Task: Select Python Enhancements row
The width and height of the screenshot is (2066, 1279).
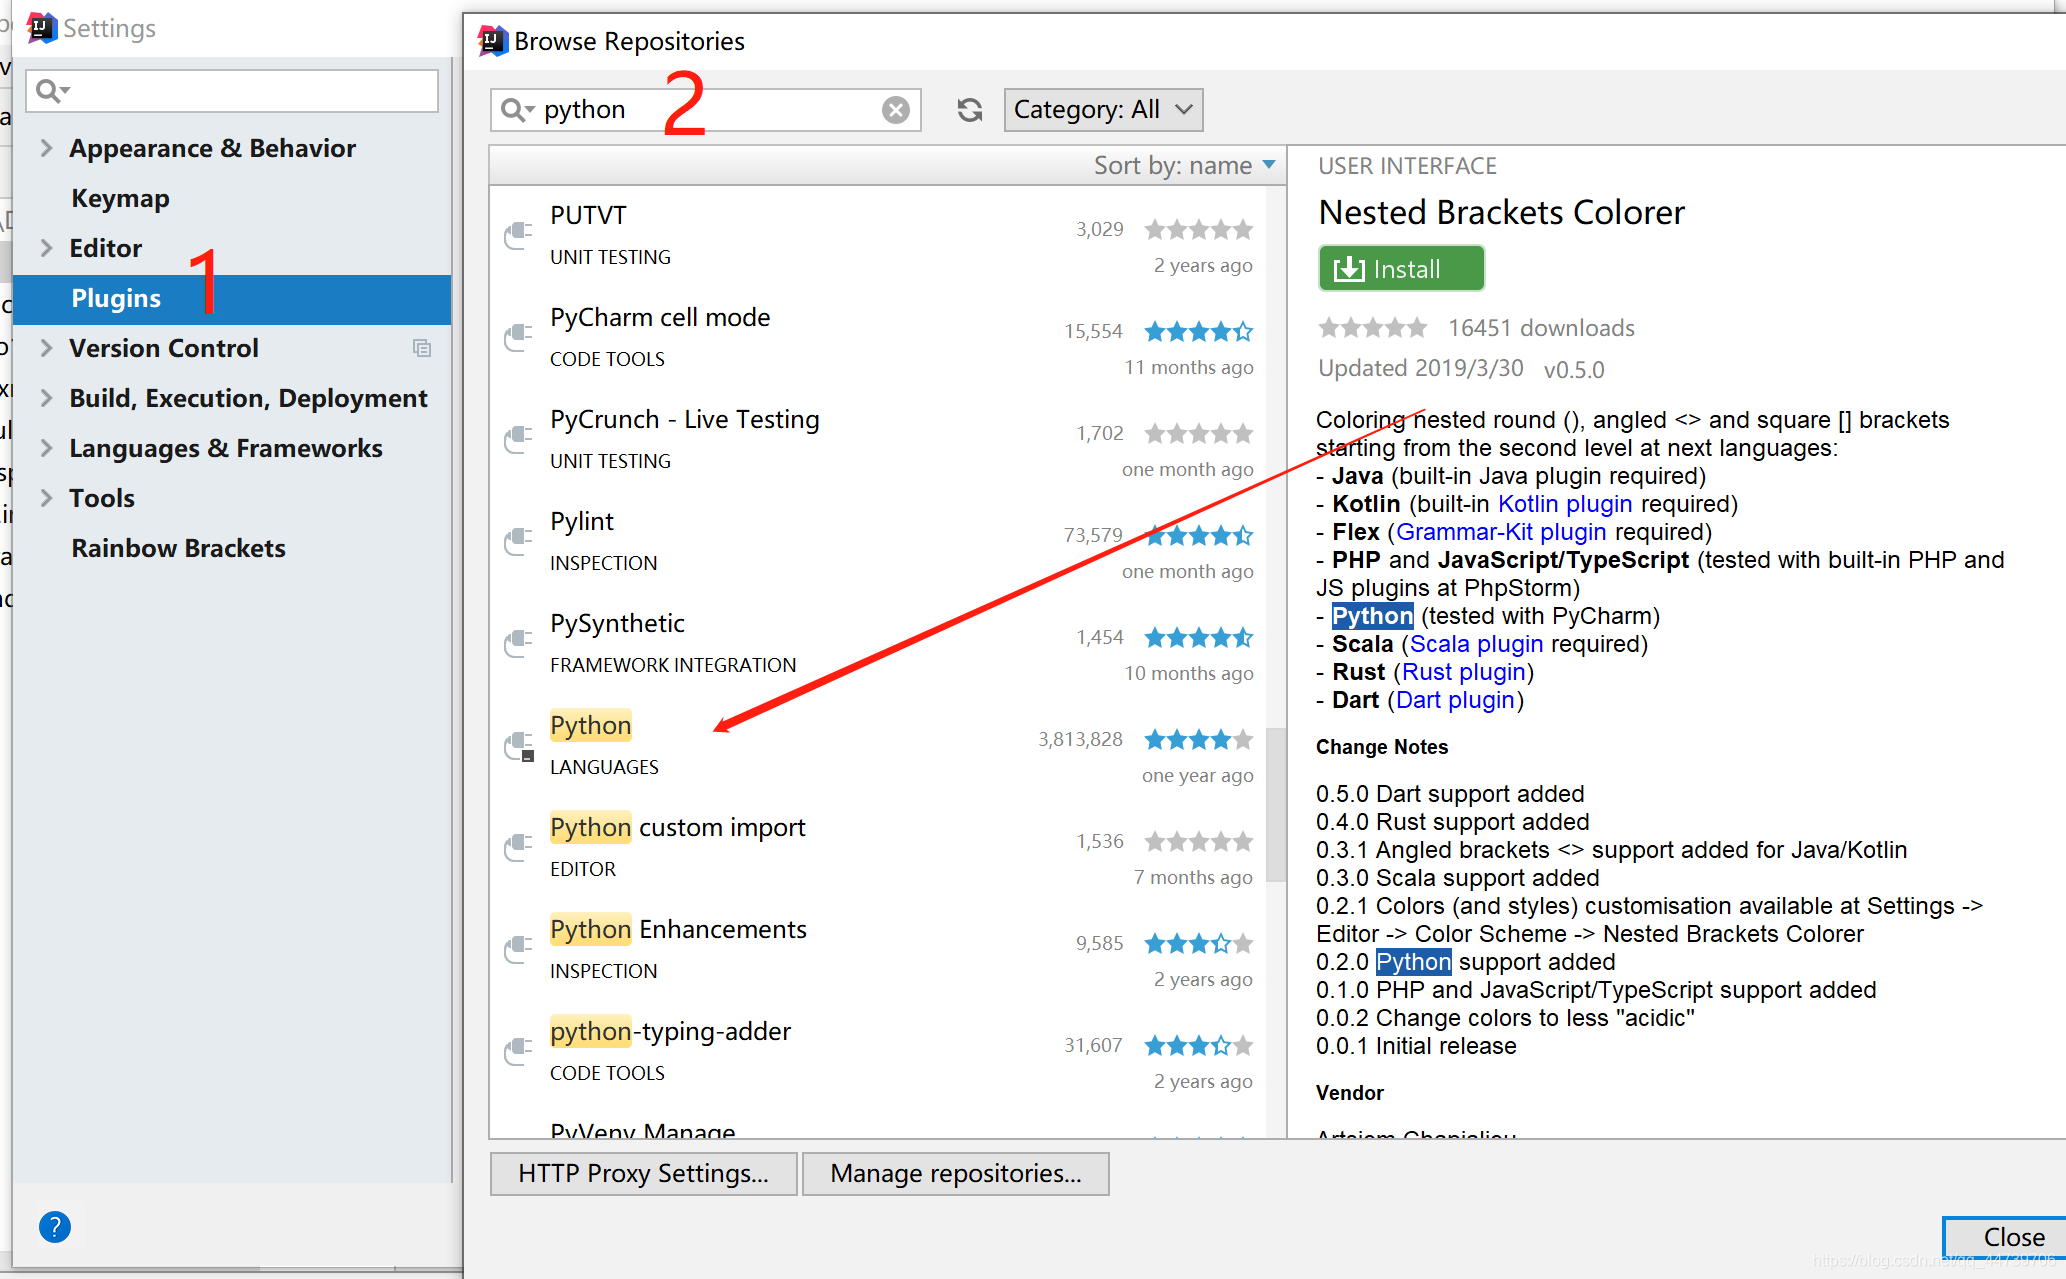Action: [877, 950]
